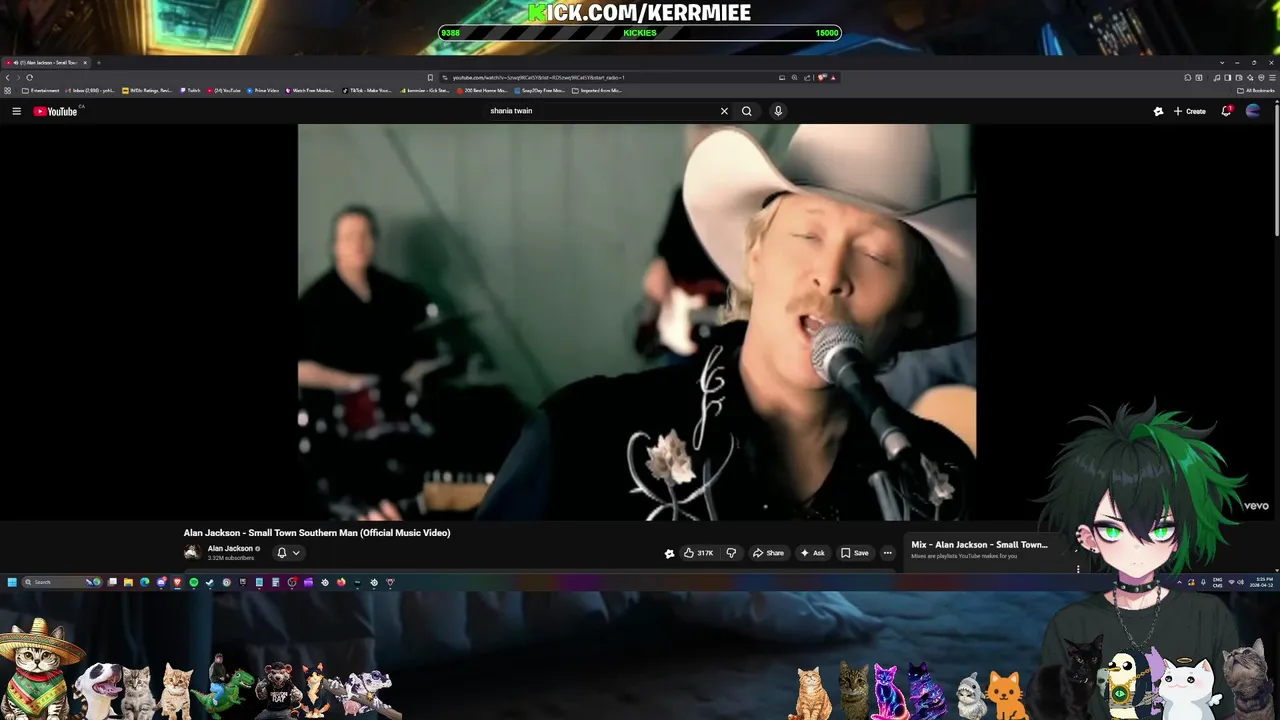Open the more actions ellipsis menu
Screen dimensions: 1280x720
887,553
